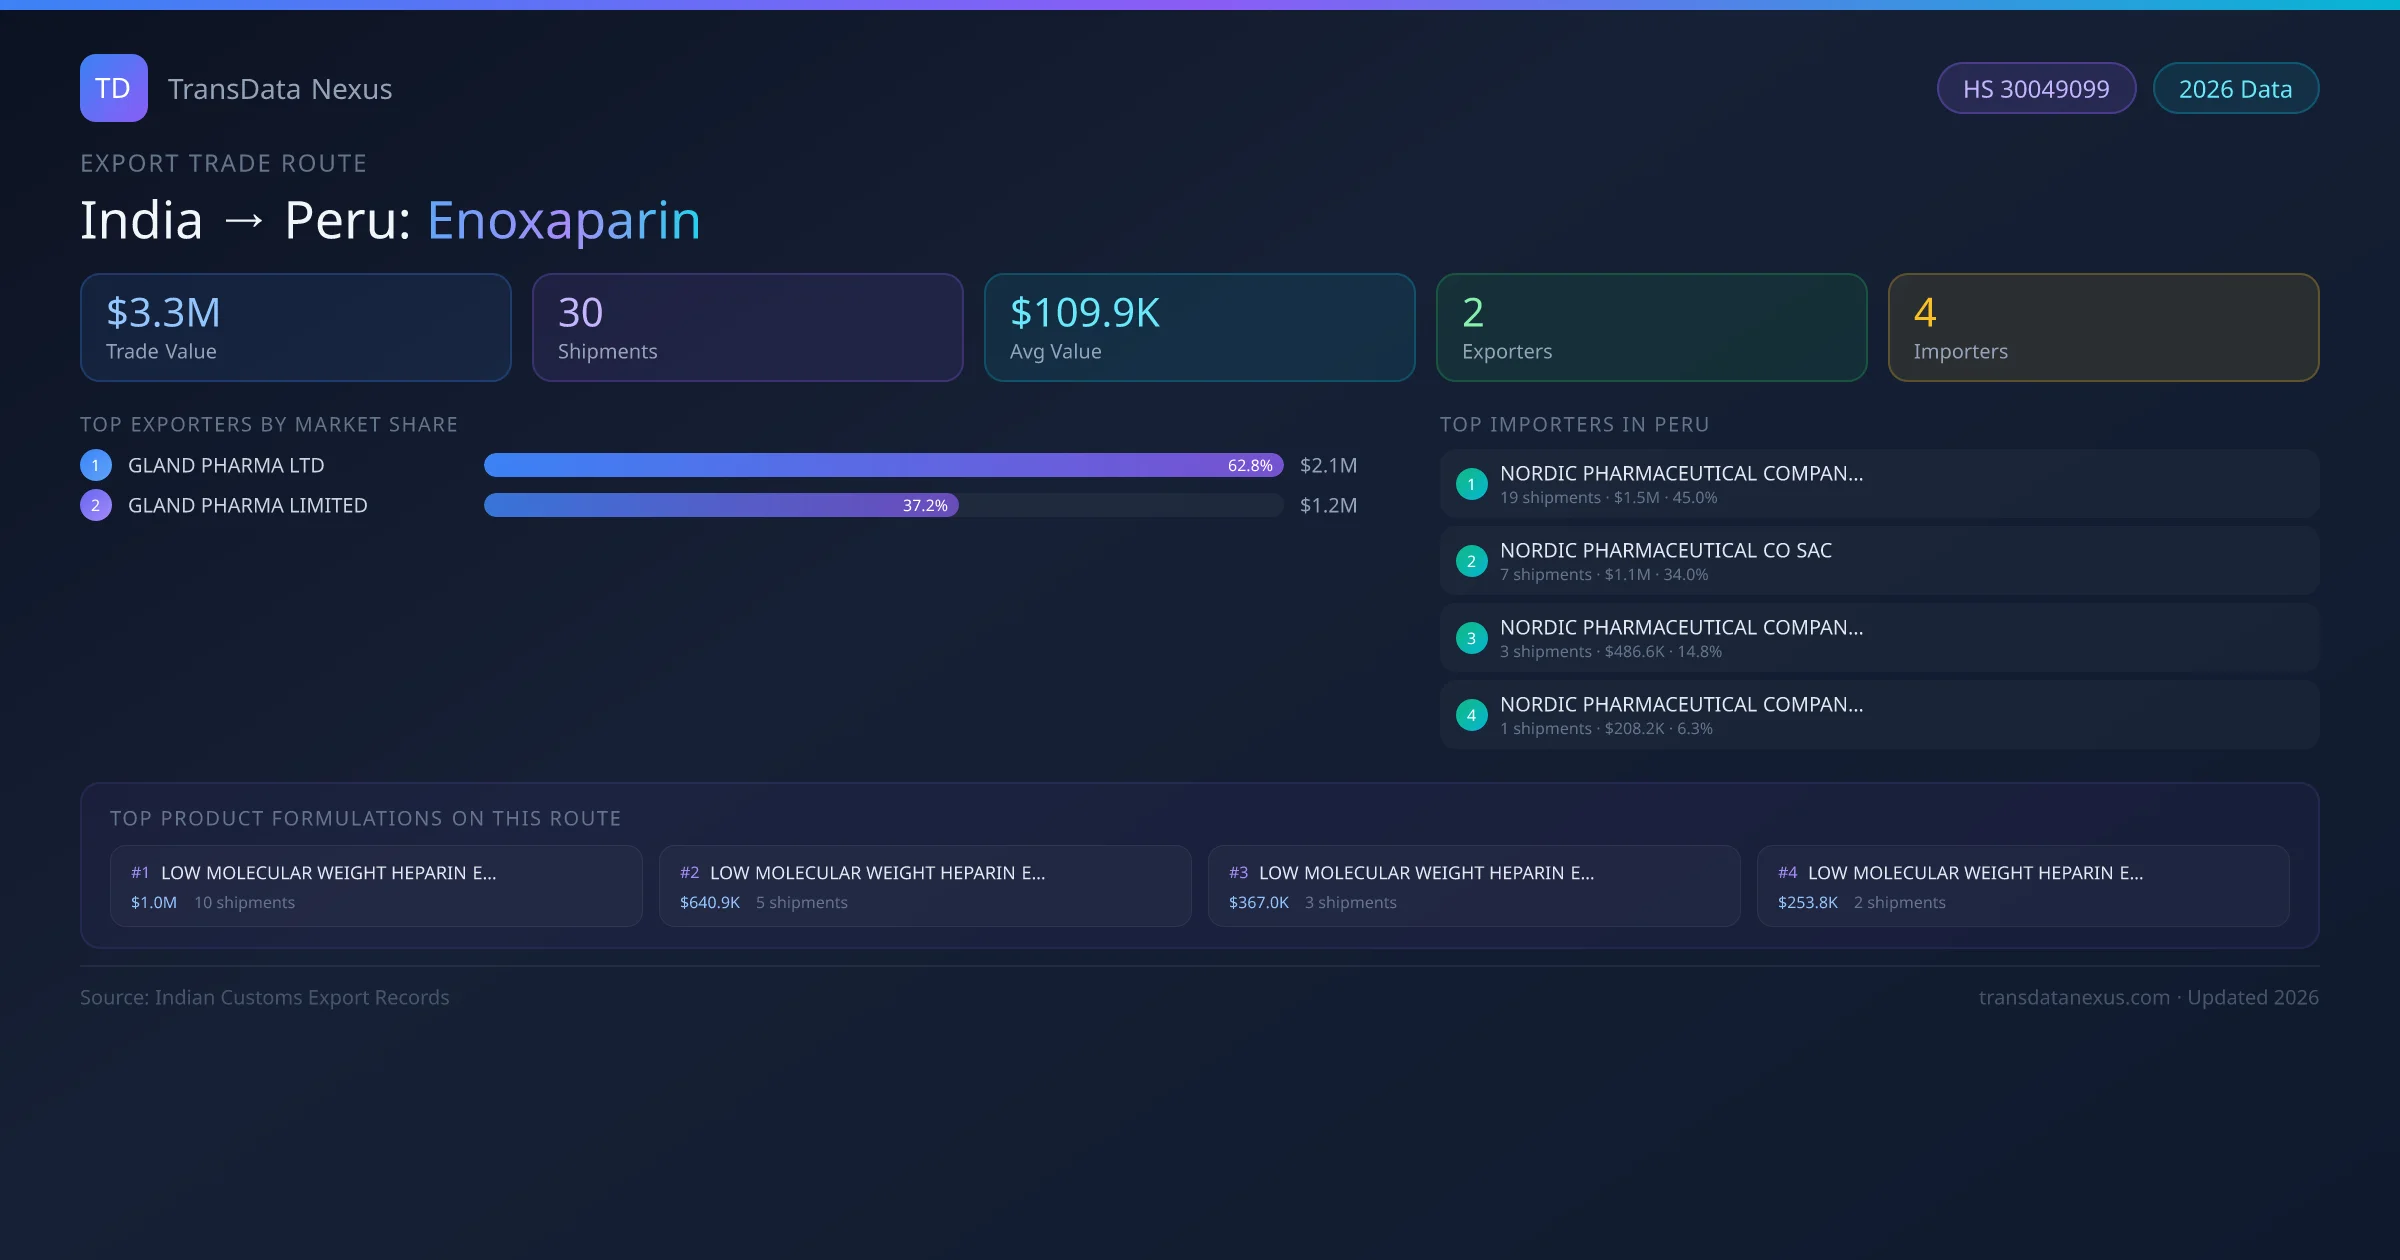Open the 2 Exporters stat card
This screenshot has height=1260, width=2400.
[1651, 328]
